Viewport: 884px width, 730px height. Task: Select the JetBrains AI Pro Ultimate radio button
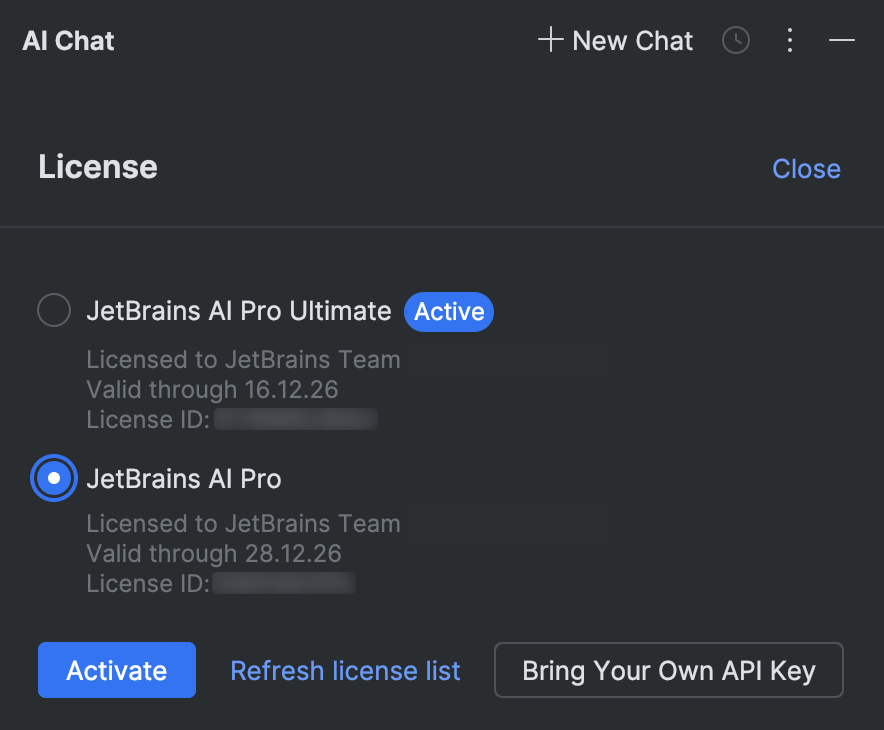coord(54,310)
